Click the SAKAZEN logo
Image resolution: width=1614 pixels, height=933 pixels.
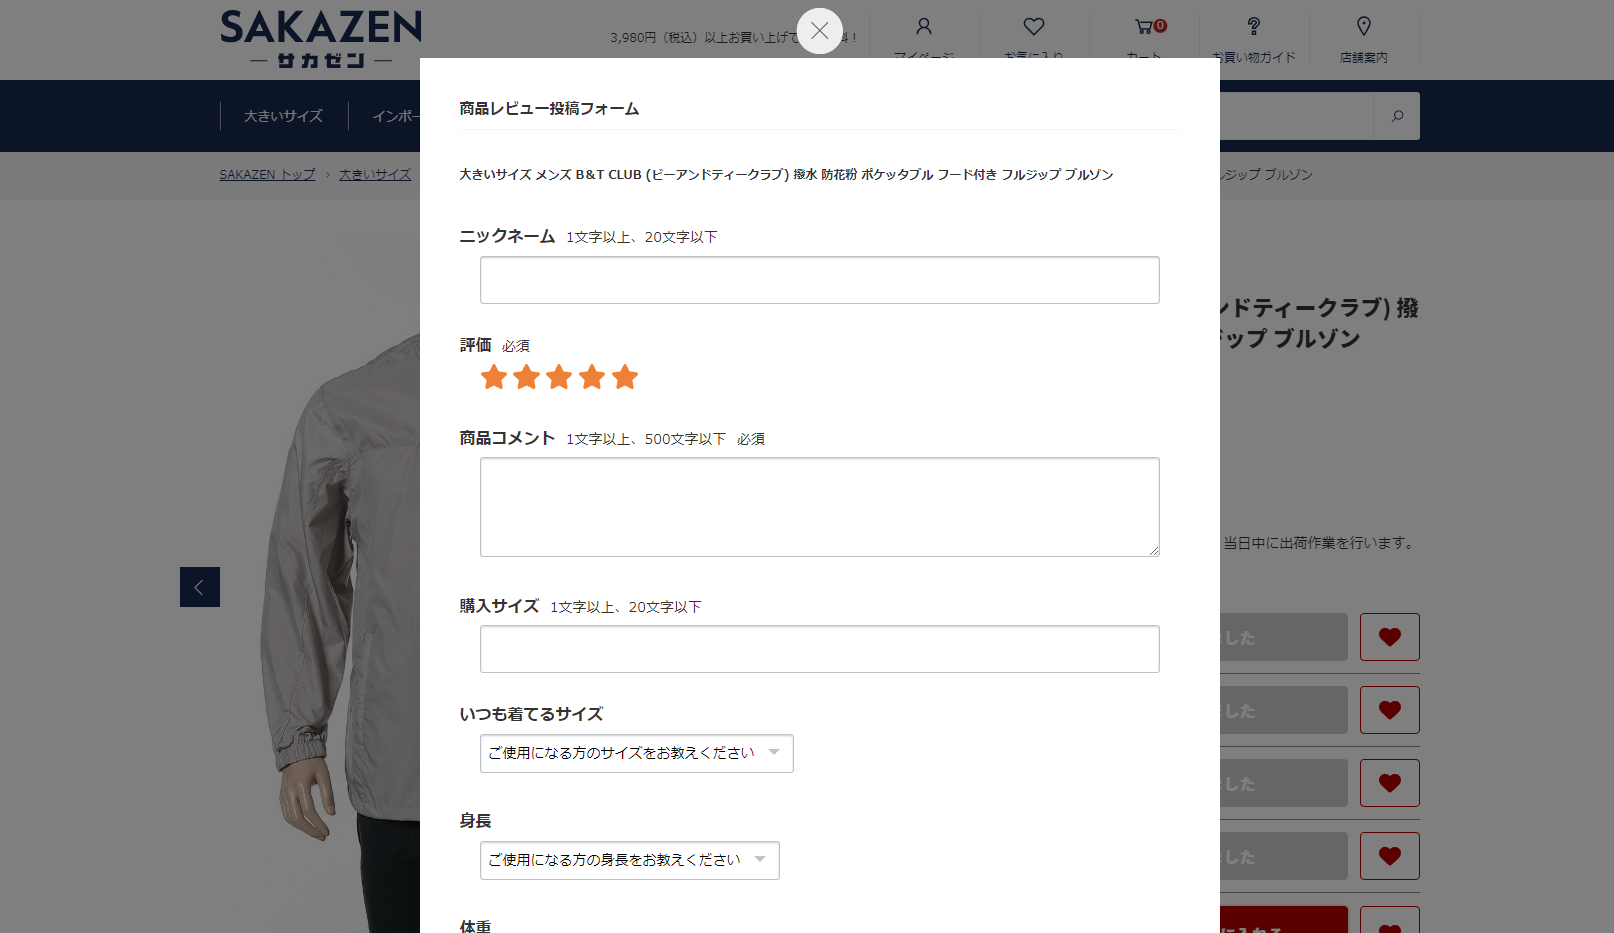coord(321,40)
